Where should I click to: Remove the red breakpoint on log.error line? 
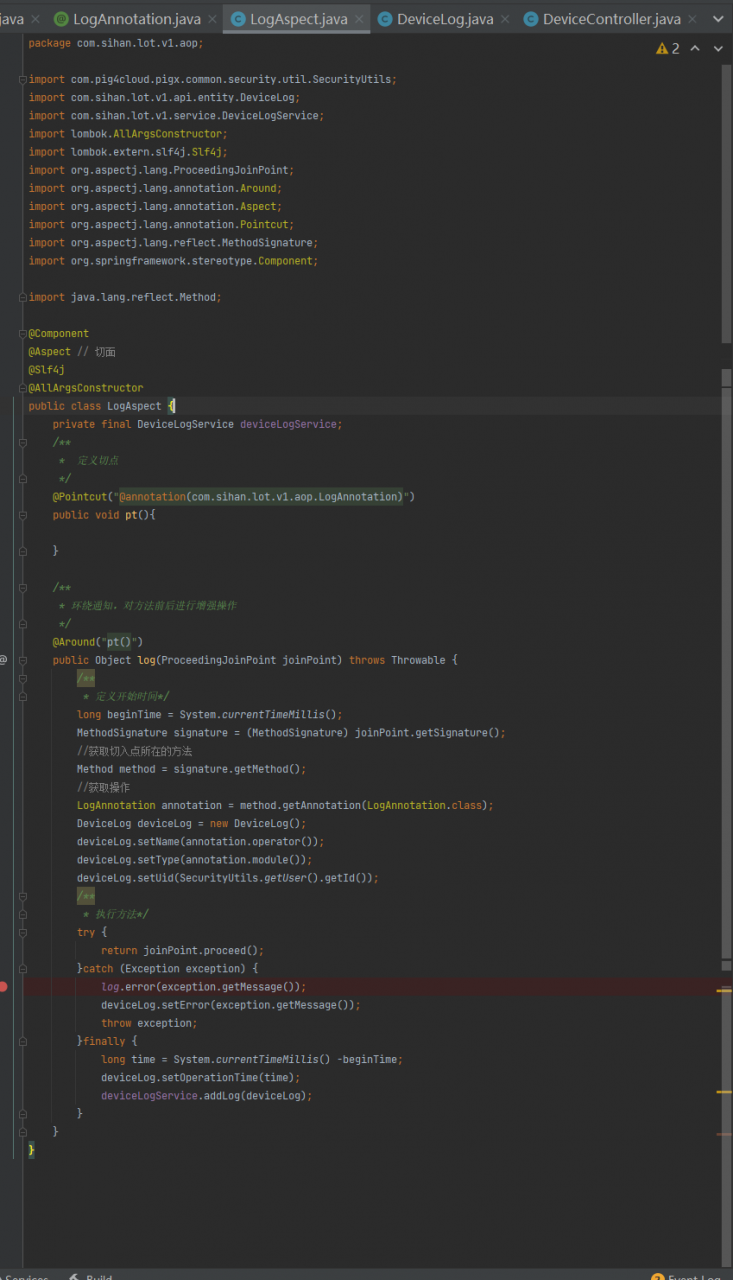[x=4, y=987]
